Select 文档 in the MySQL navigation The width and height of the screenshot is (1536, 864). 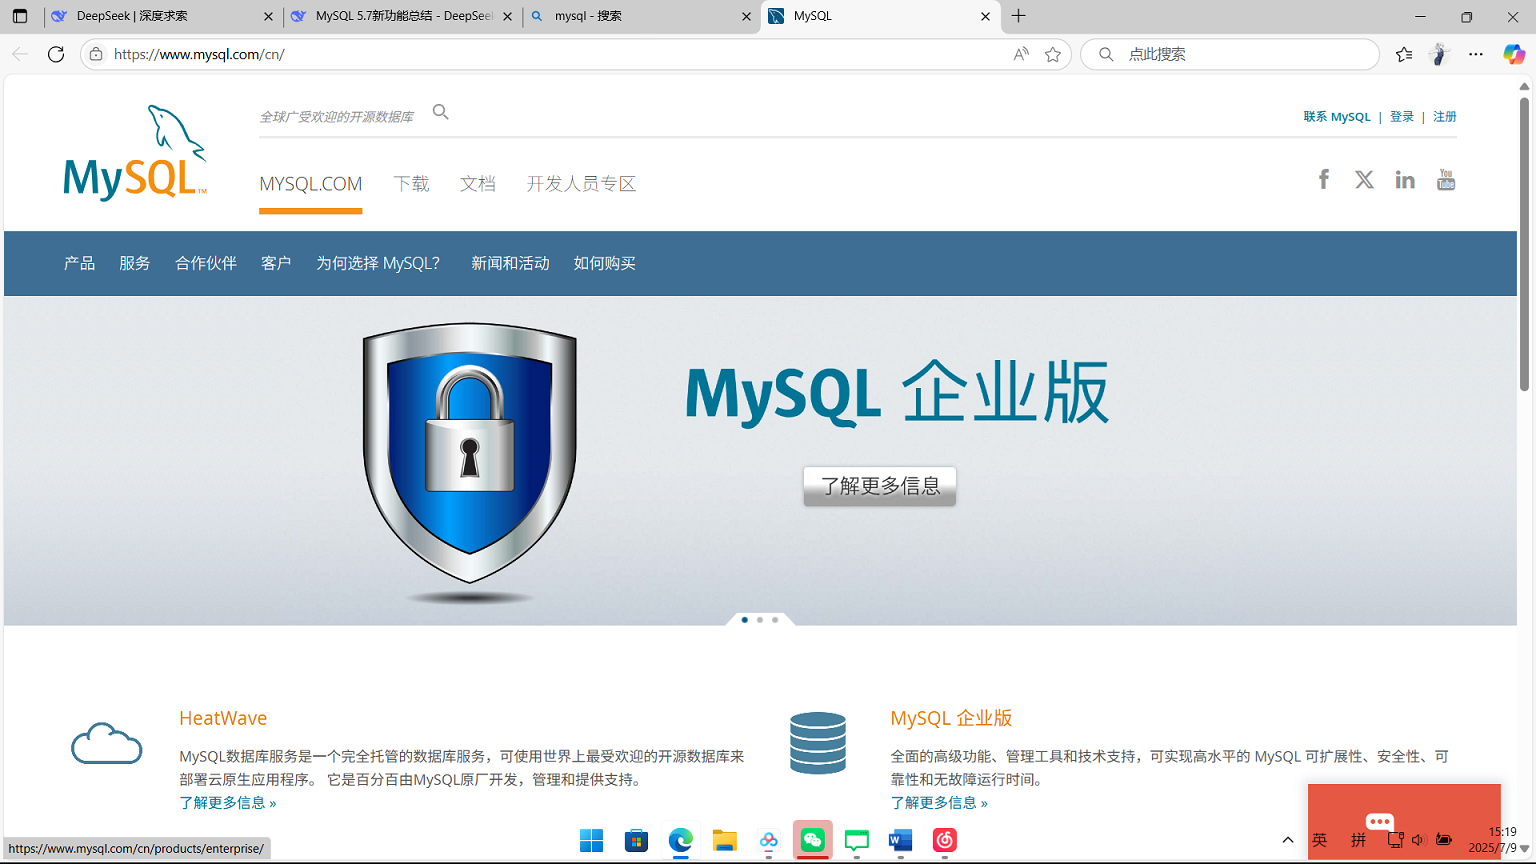click(x=477, y=184)
